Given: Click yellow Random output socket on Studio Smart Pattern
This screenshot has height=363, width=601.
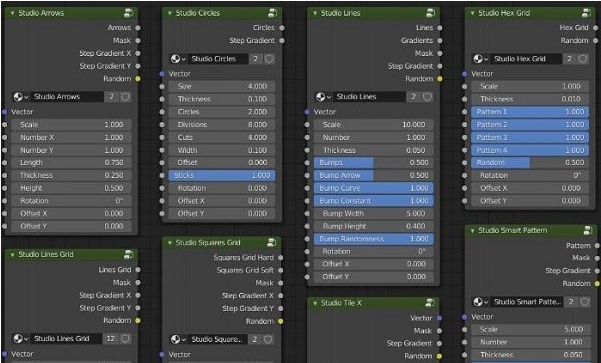Looking at the screenshot, I should 597,284.
